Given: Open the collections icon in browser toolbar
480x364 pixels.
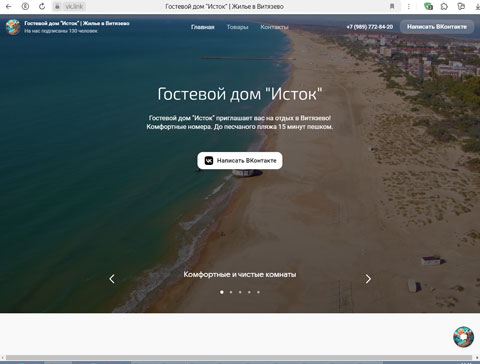Looking at the screenshot, I should (x=461, y=6).
